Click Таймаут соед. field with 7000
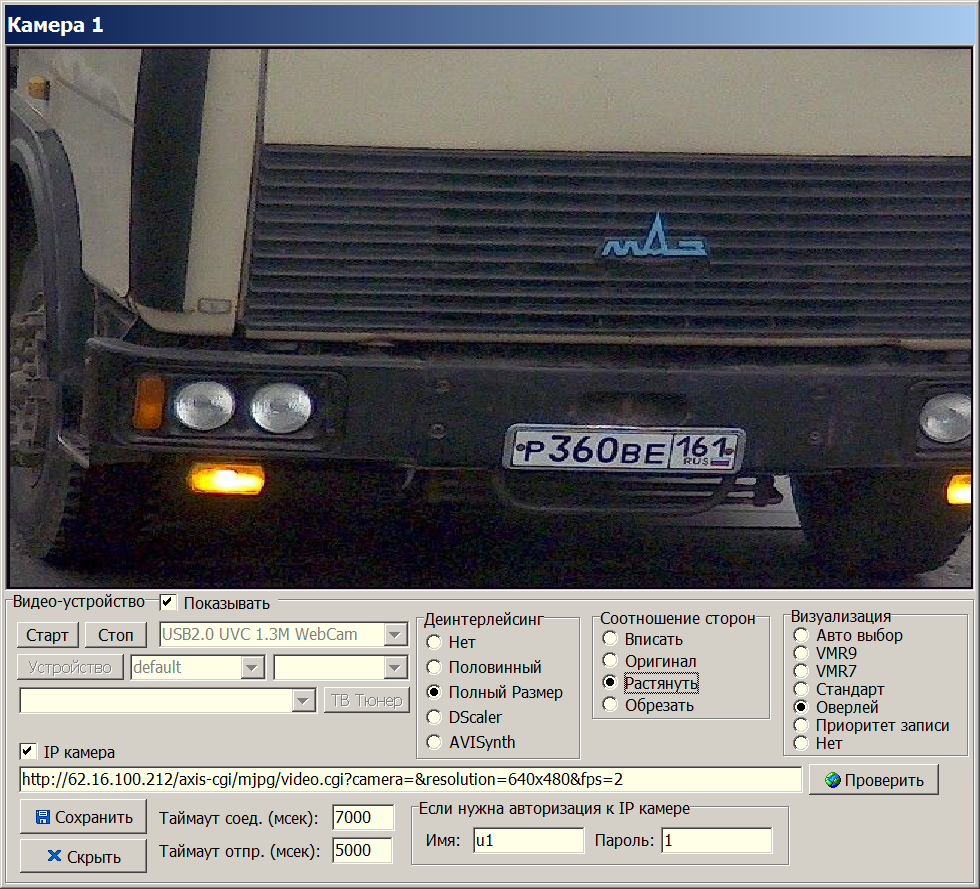The width and height of the screenshot is (980, 889). 362,817
